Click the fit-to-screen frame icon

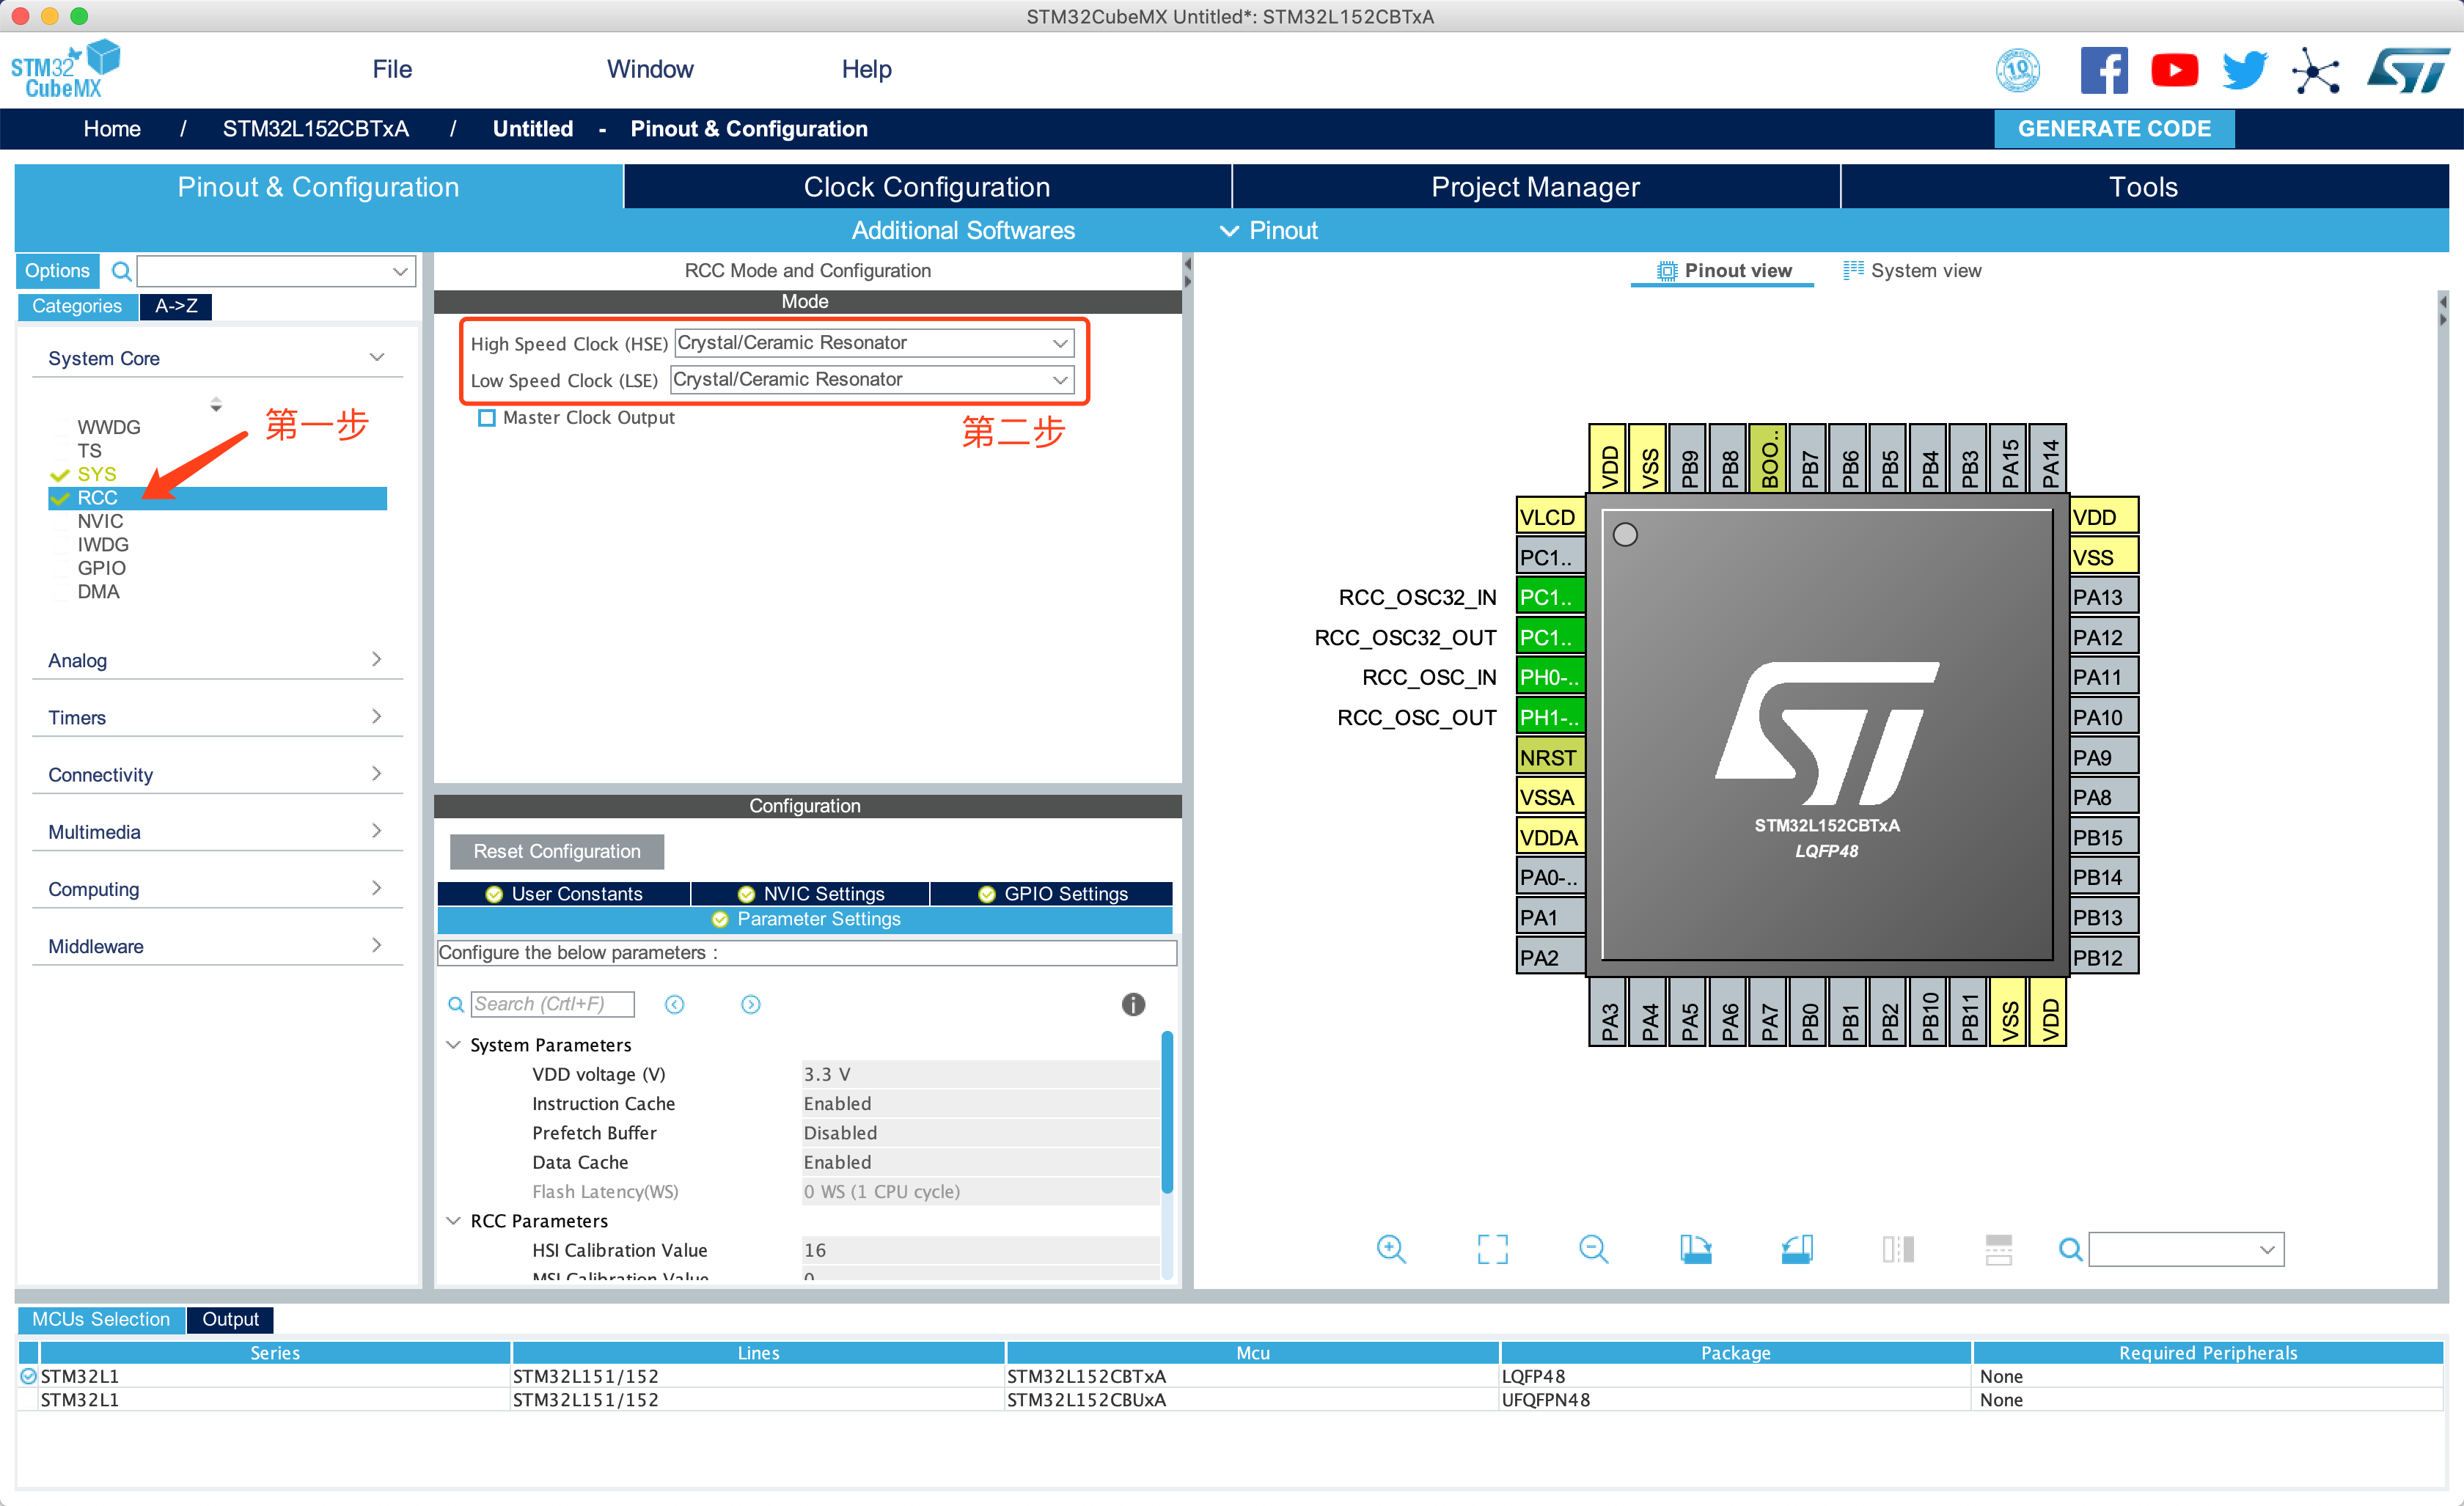tap(1492, 1248)
